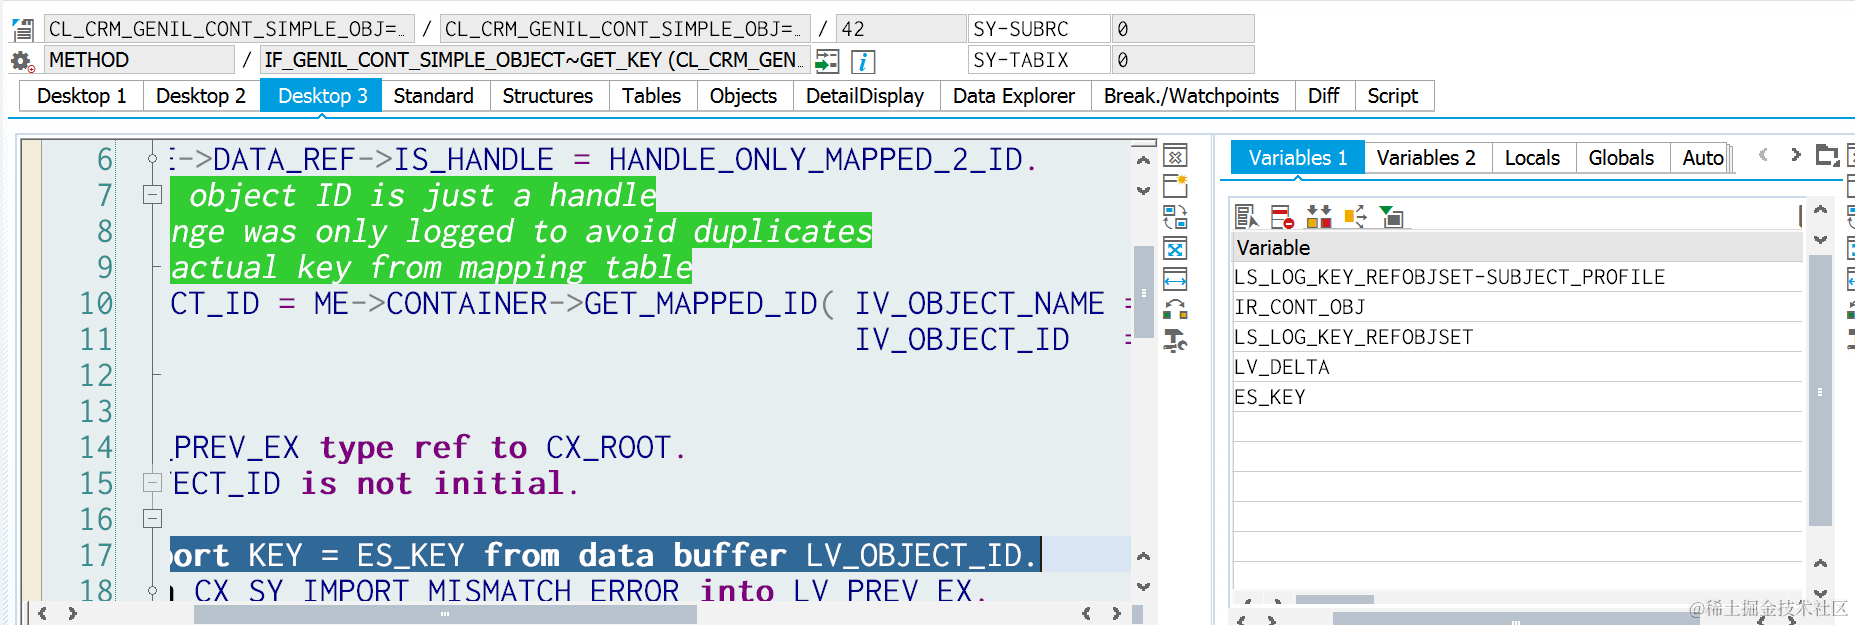Switch to the Locals tab
The height and width of the screenshot is (625, 1855).
coord(1532,158)
